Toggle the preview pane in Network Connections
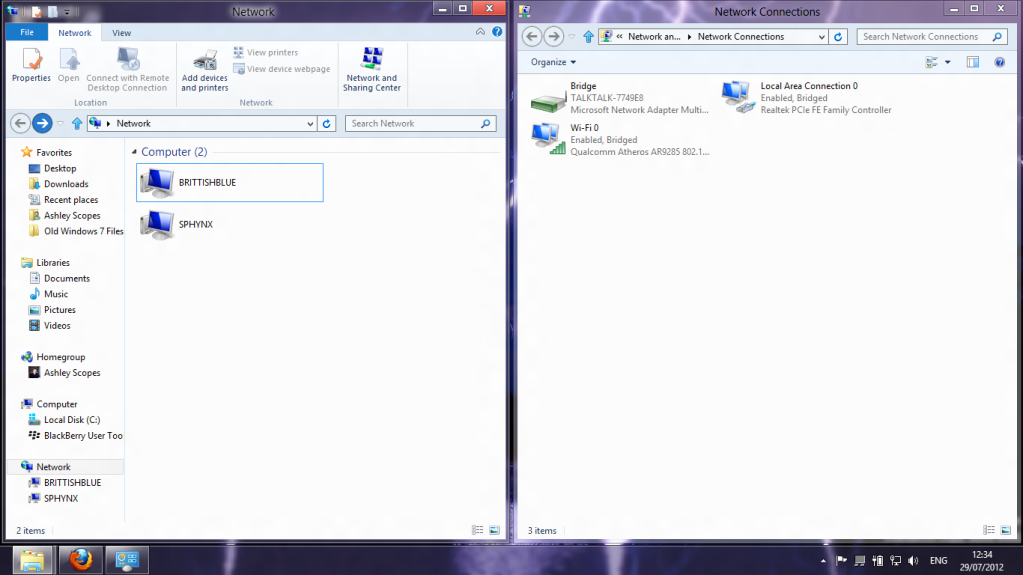This screenshot has height=575, width=1023. 972,62
